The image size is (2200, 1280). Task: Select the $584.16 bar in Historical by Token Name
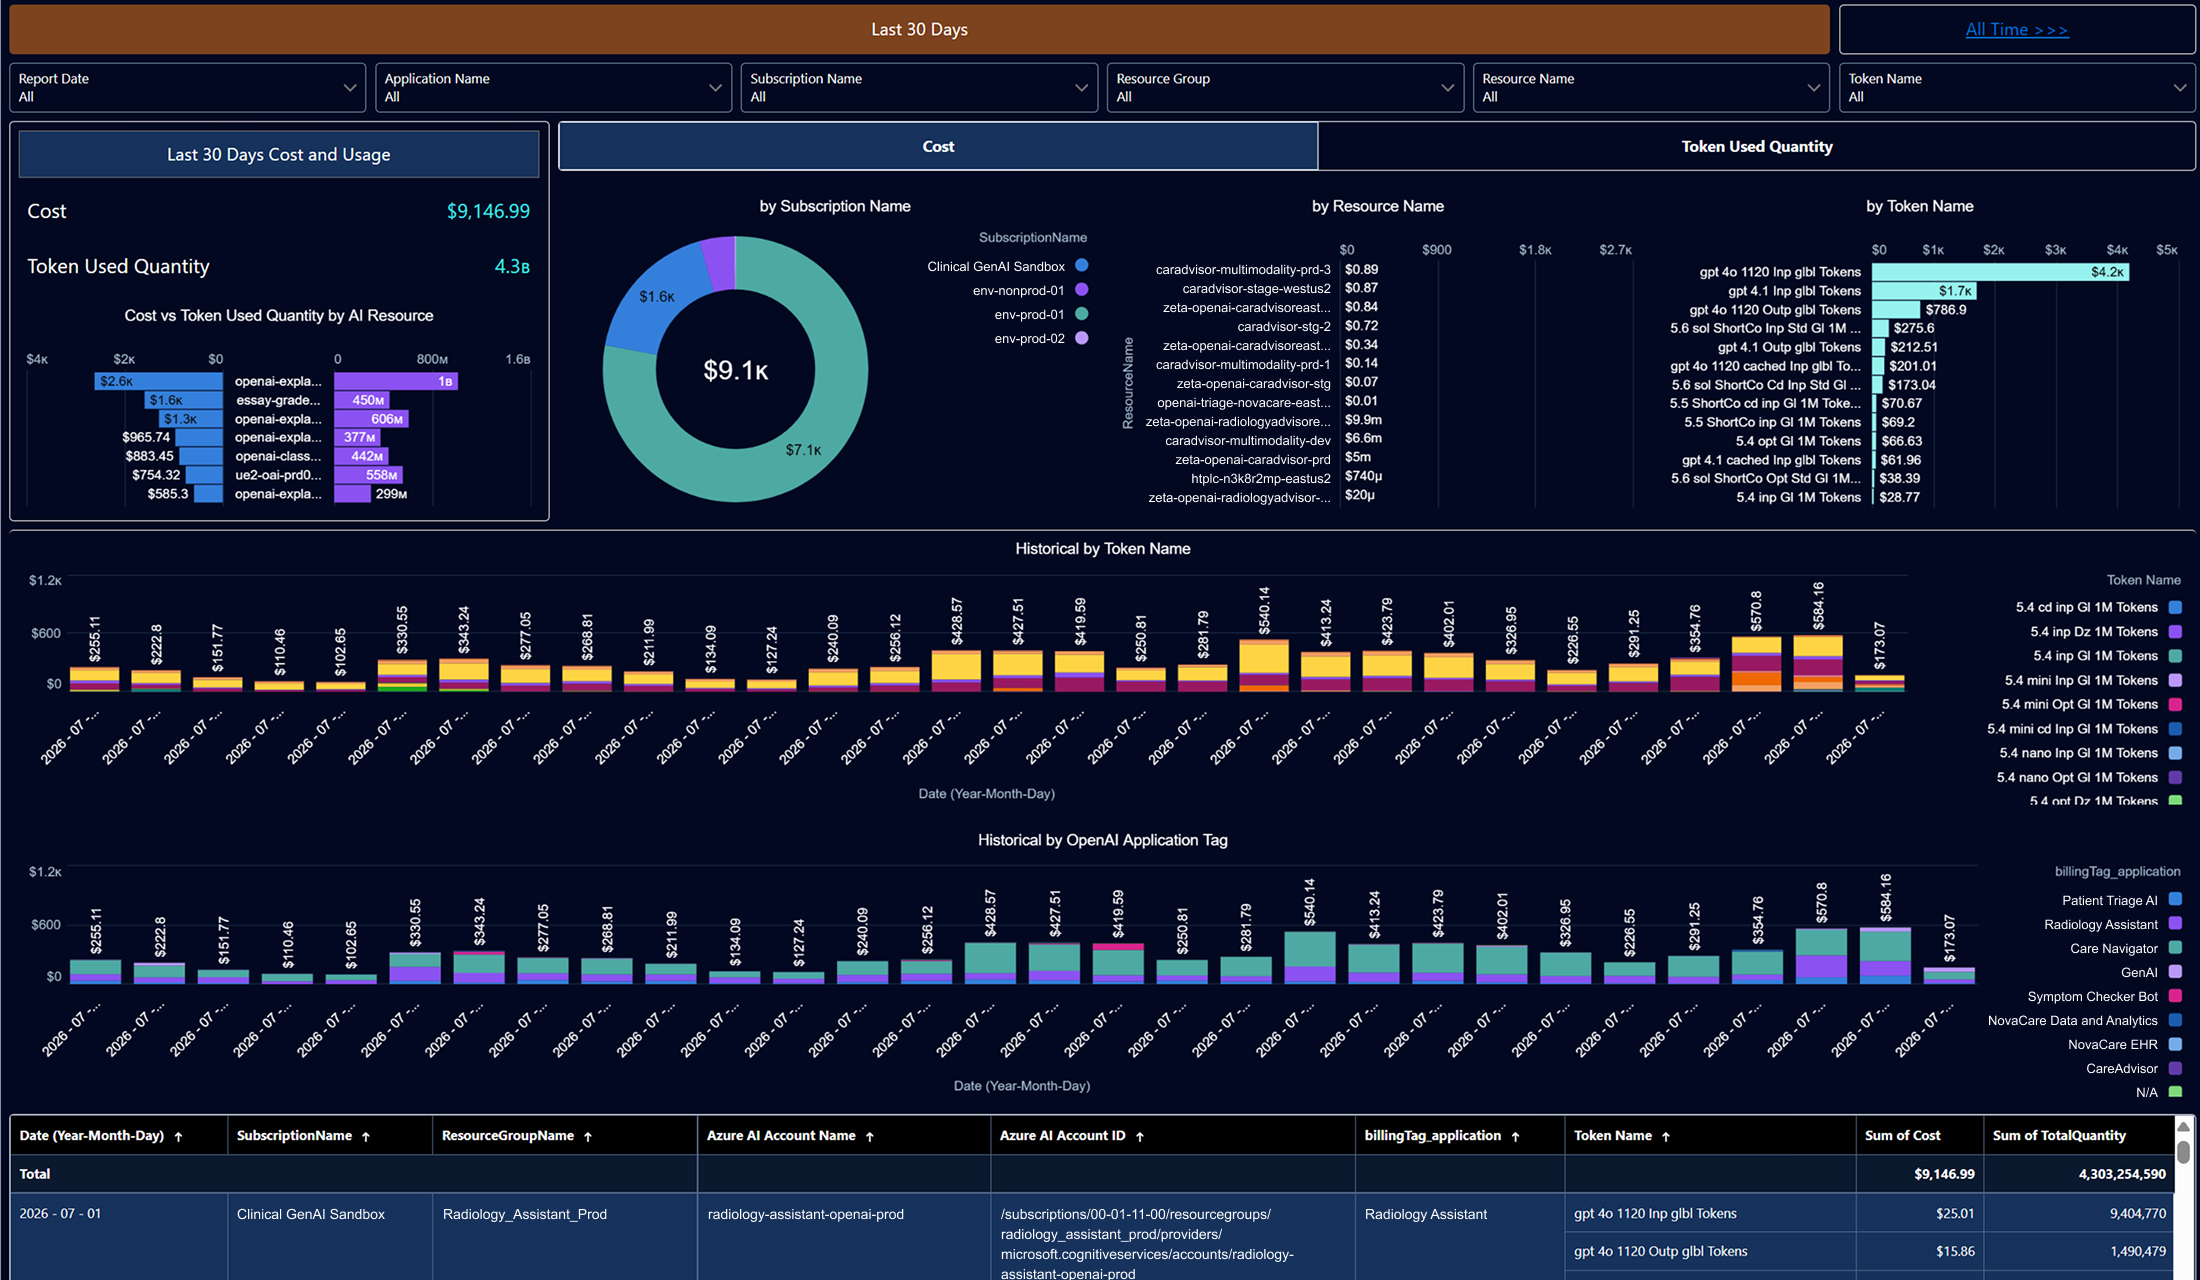(x=1818, y=662)
